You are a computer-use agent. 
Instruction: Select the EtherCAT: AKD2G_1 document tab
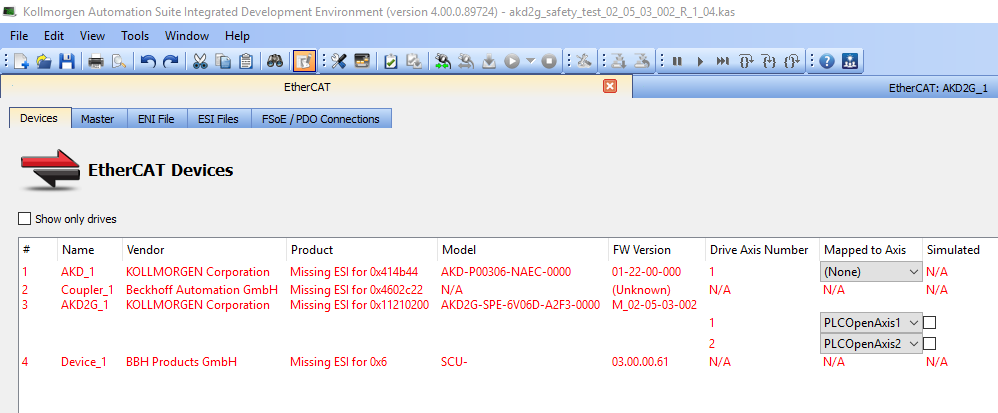pos(938,88)
